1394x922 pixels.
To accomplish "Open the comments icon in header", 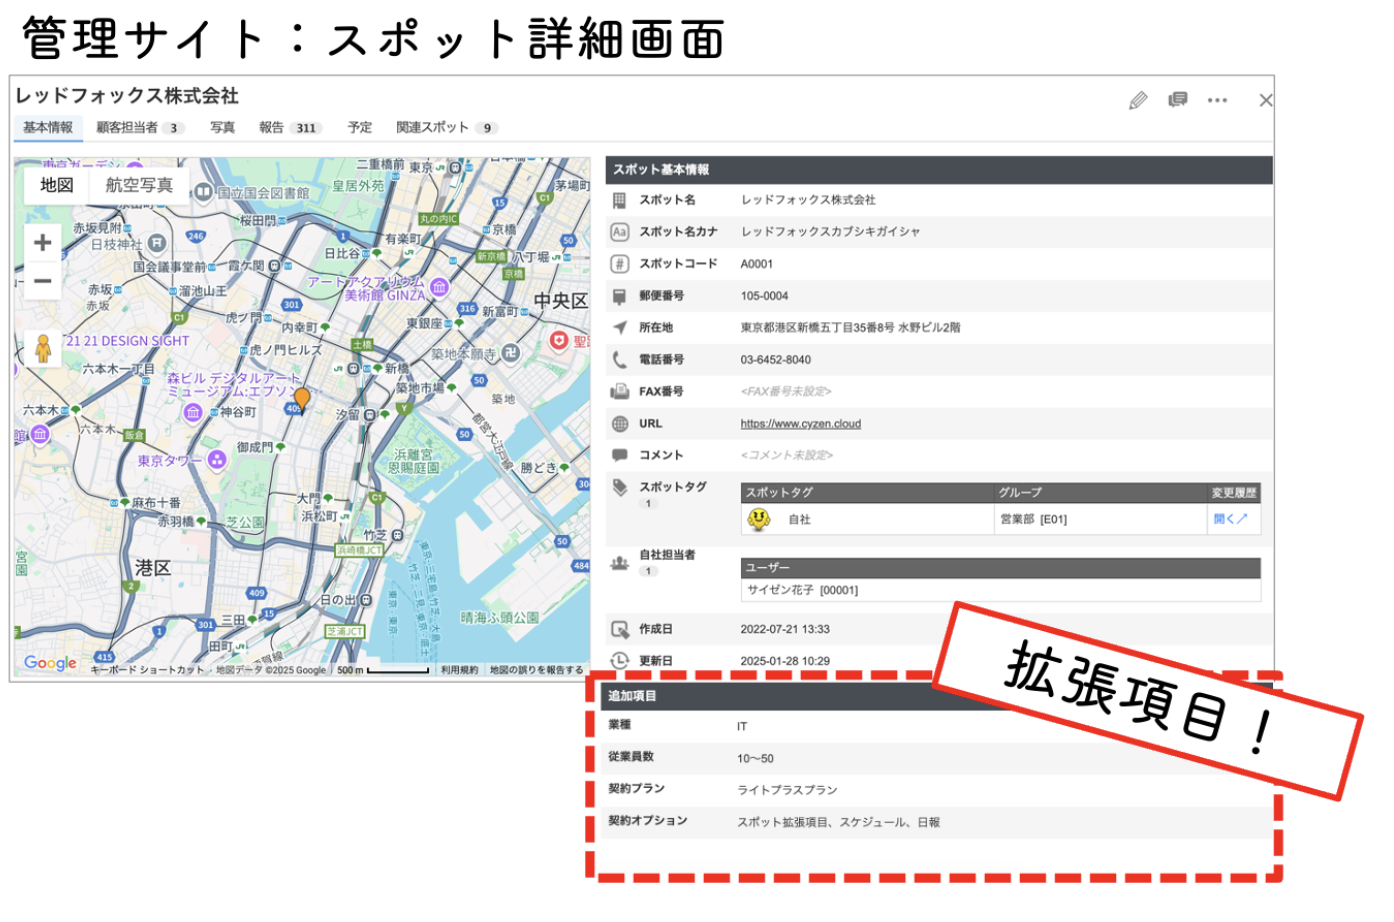I will [1178, 99].
